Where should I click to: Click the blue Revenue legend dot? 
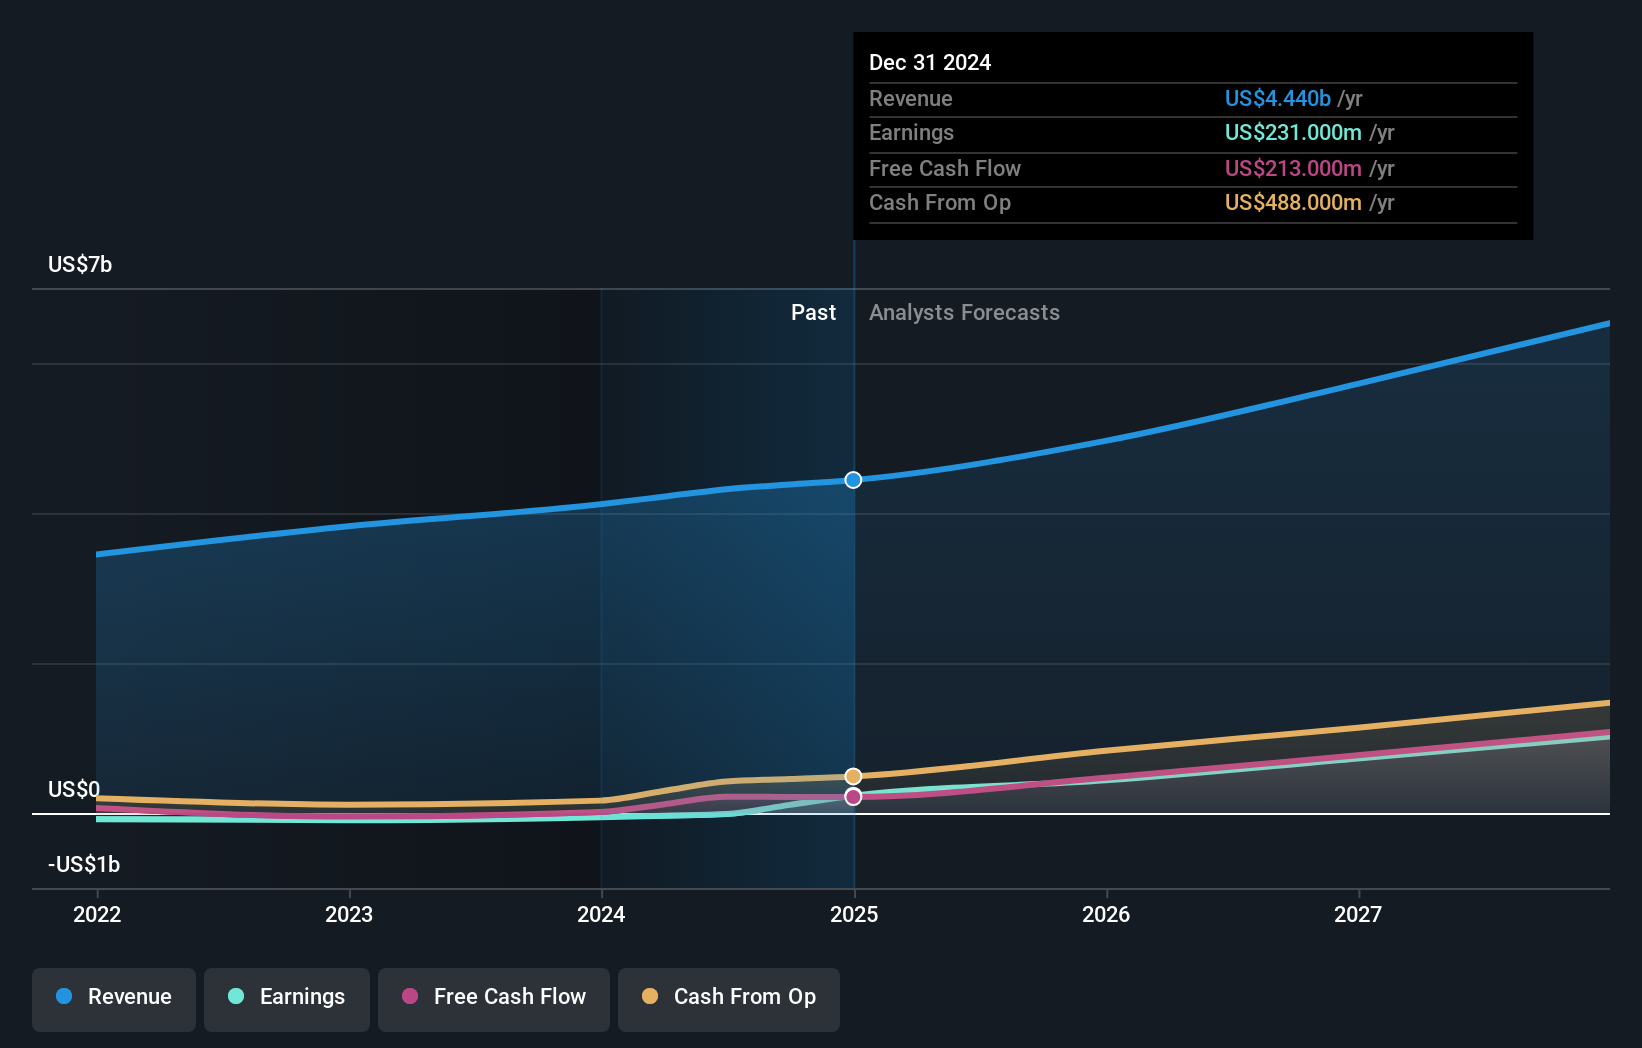pyautogui.click(x=64, y=996)
